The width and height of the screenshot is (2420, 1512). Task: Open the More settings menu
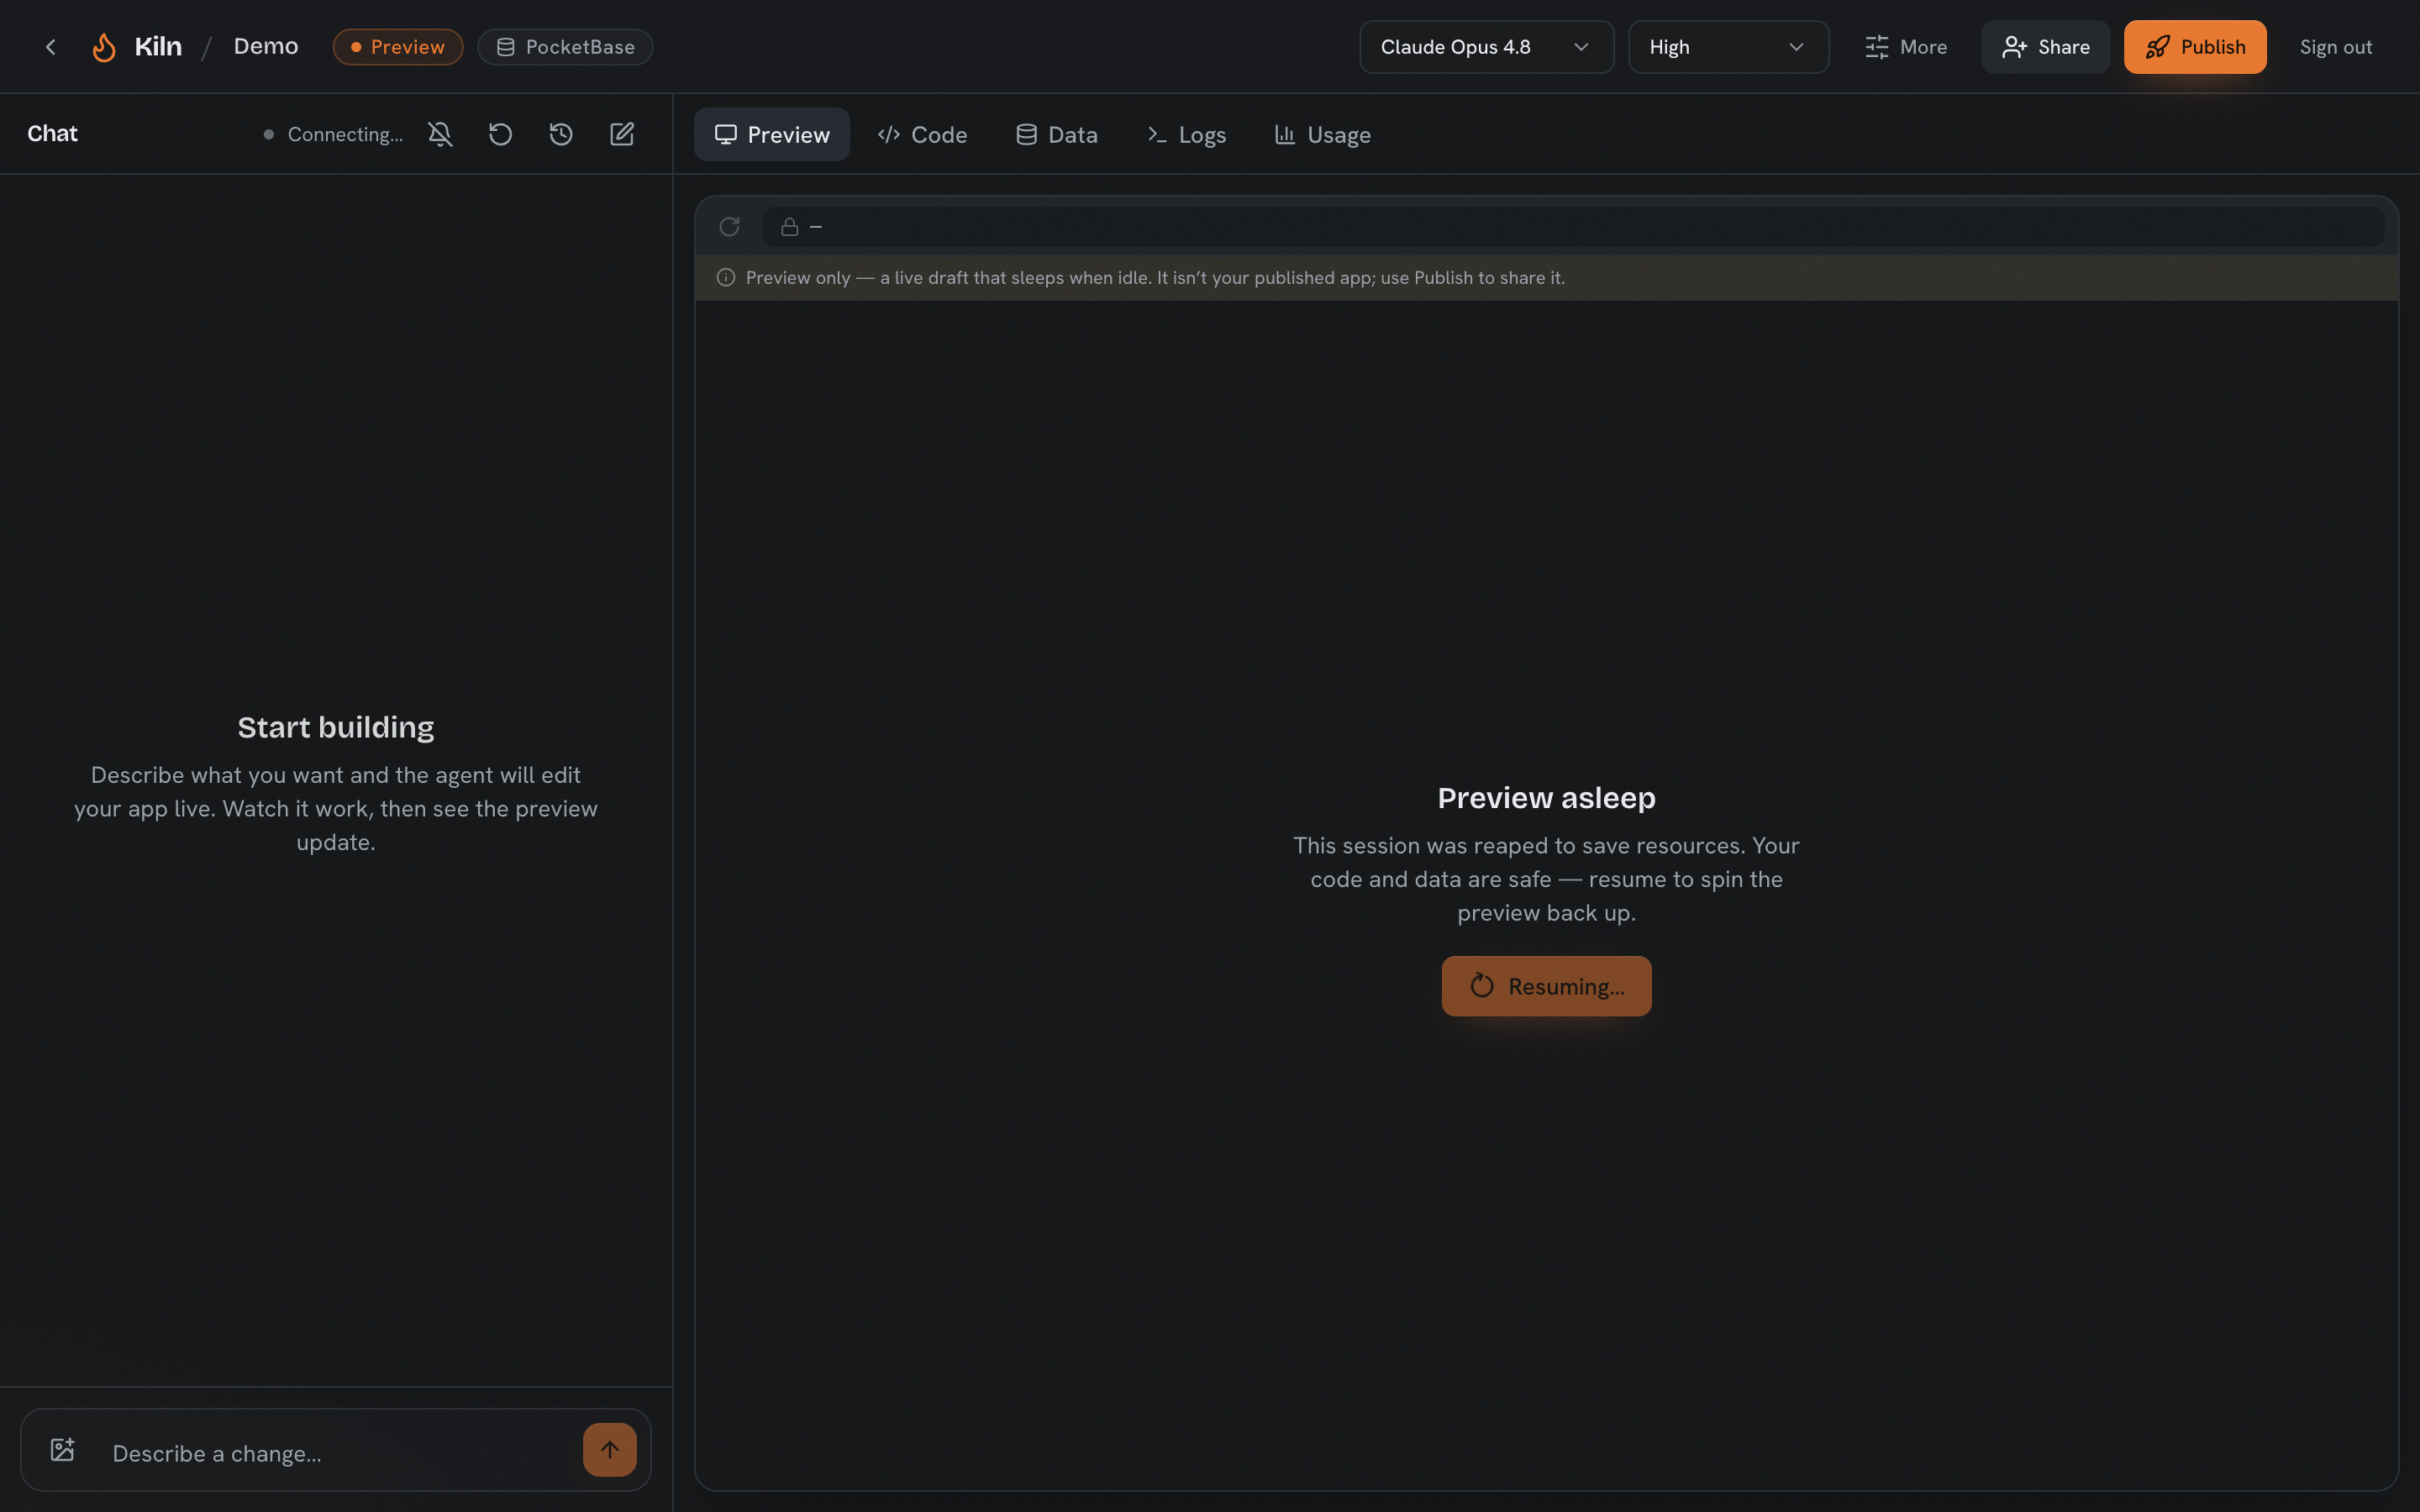point(1906,47)
